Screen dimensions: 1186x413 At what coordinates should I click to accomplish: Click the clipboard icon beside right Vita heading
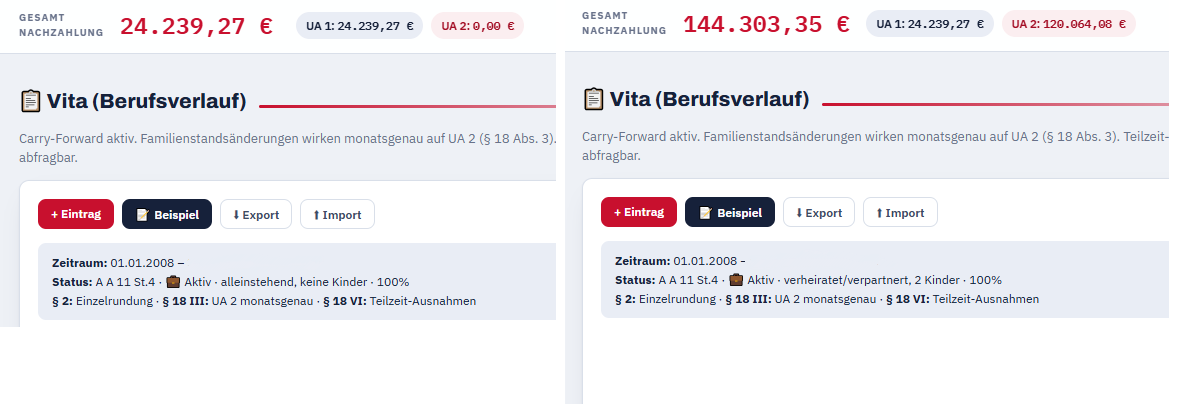(x=593, y=99)
